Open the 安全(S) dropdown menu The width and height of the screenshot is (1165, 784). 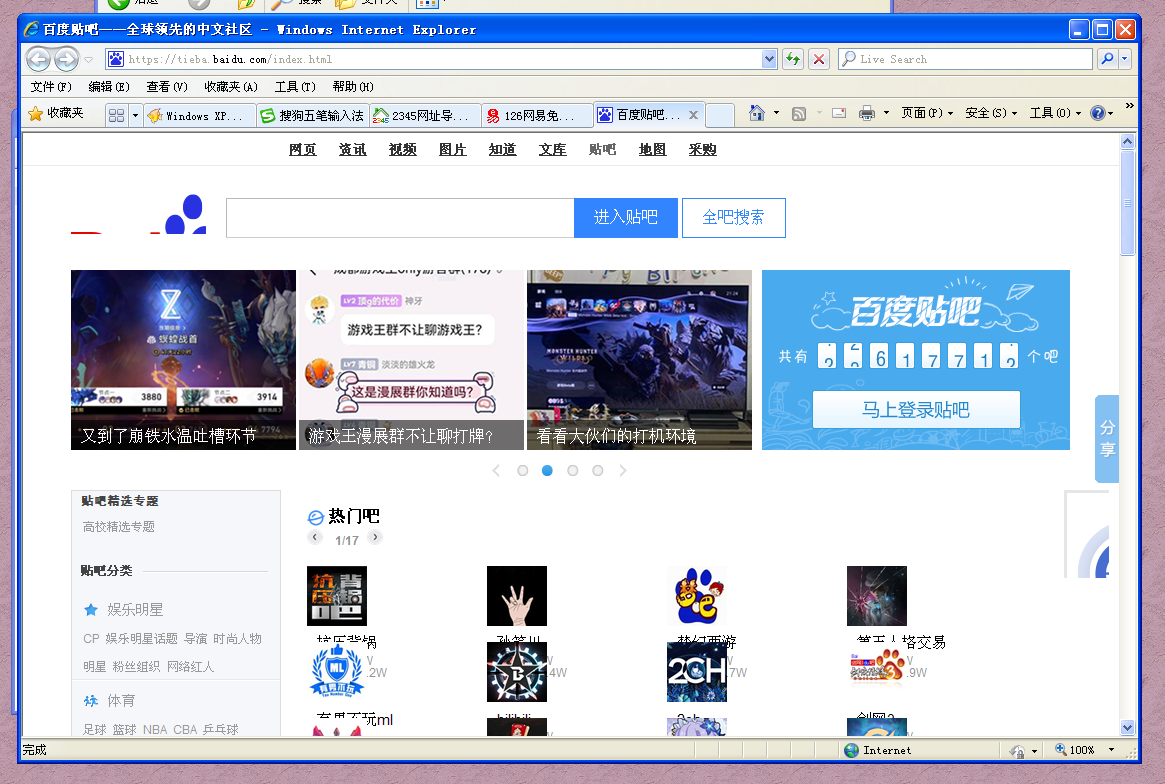(990, 113)
